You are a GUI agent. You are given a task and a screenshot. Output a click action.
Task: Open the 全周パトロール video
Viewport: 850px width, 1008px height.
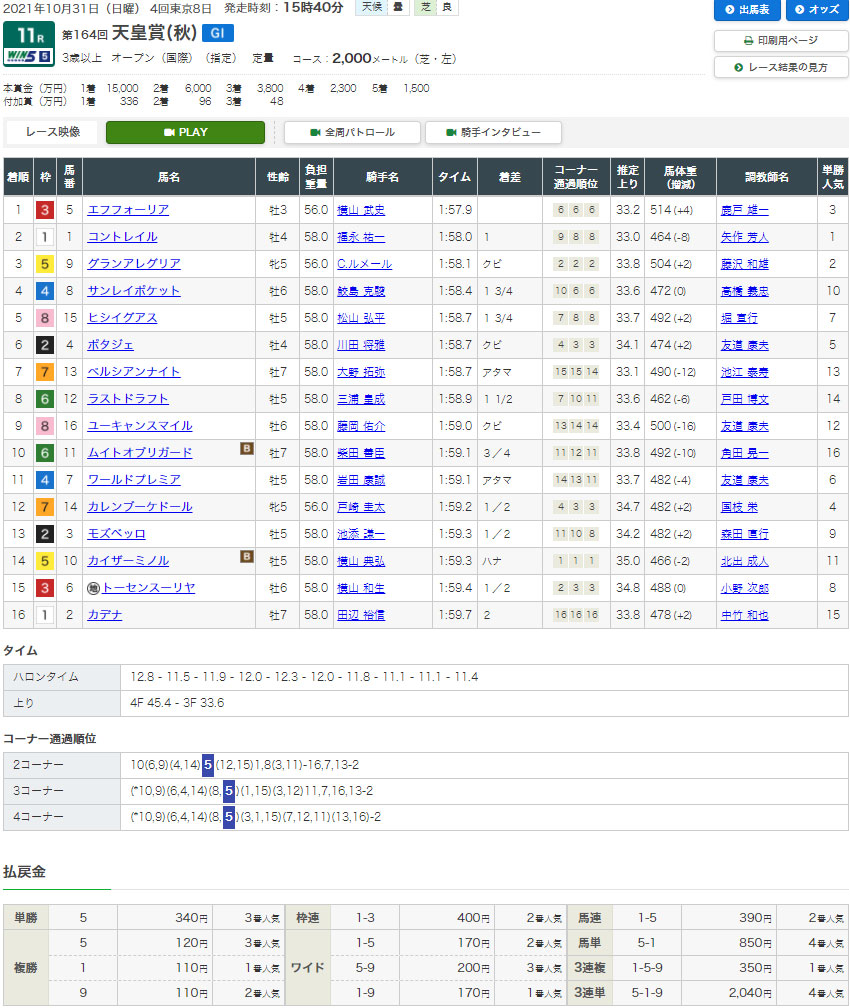352,132
